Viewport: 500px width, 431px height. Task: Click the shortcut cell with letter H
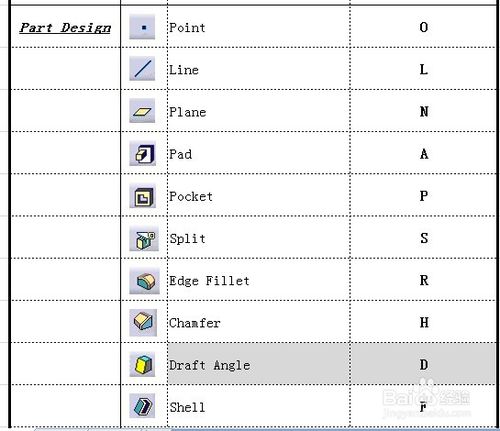point(423,322)
